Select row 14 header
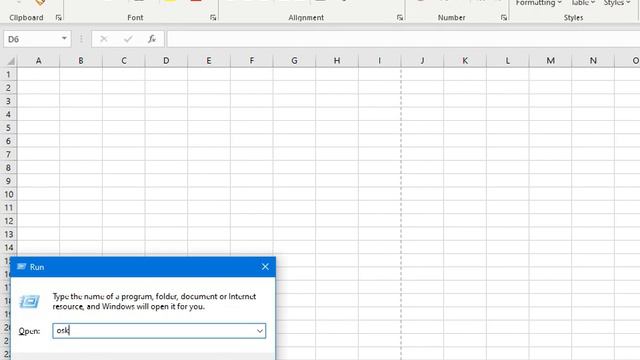This screenshot has width=640, height=360. pos(8,248)
